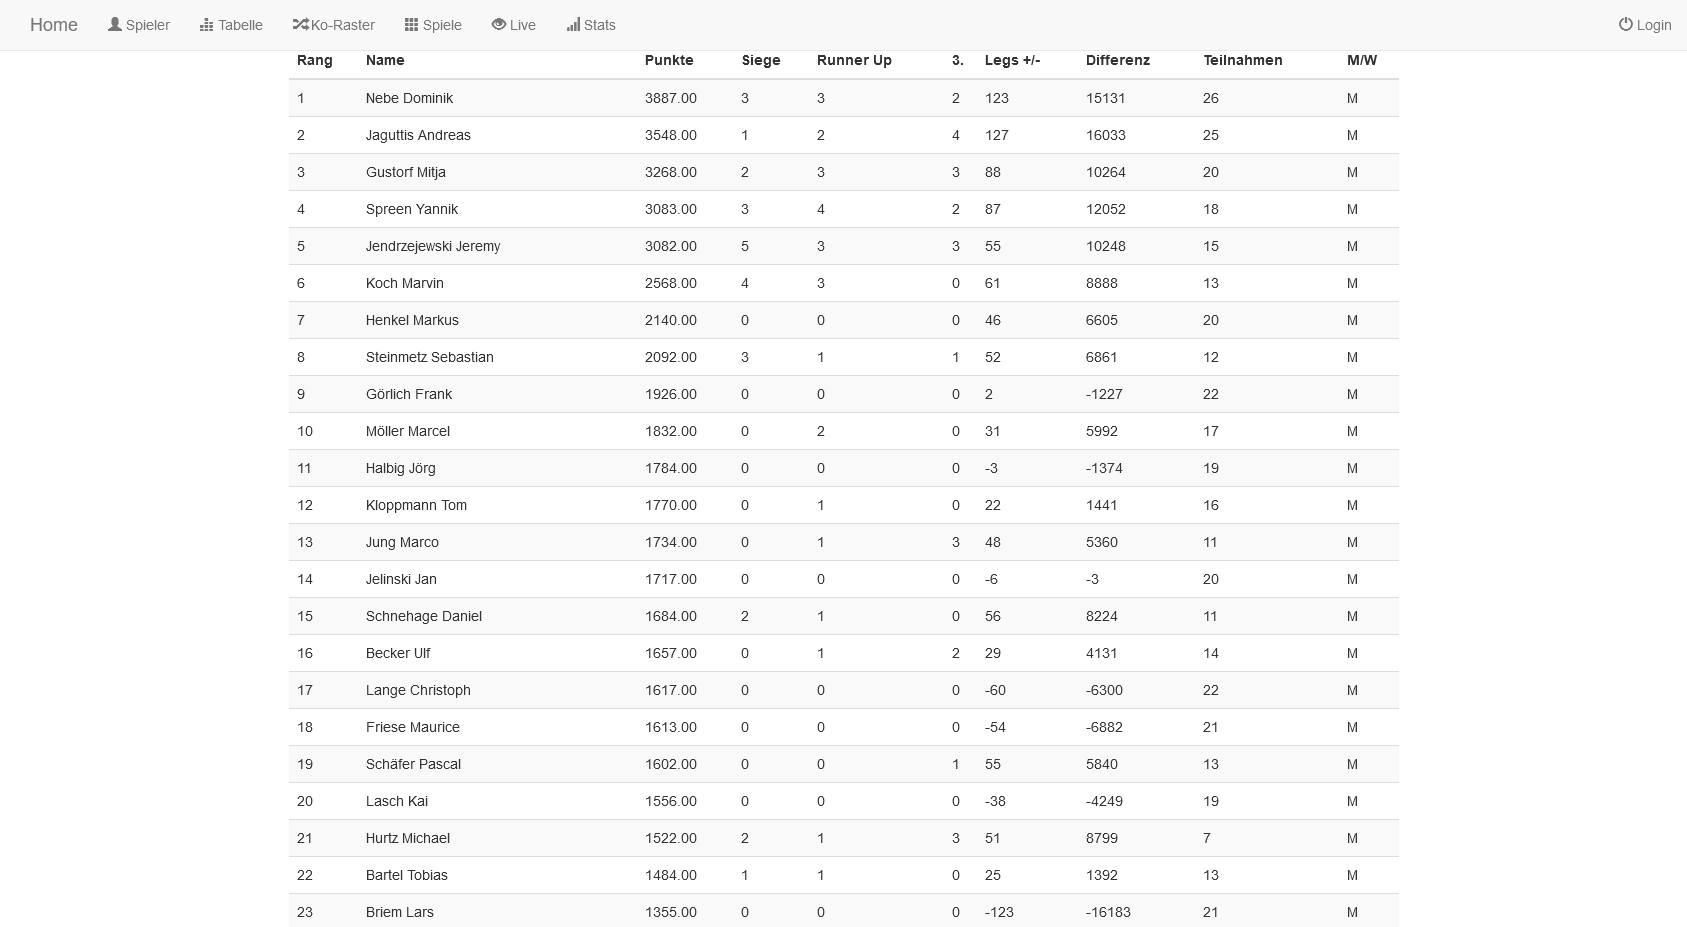1687x927 pixels.
Task: Click the Name column header
Action: (385, 60)
